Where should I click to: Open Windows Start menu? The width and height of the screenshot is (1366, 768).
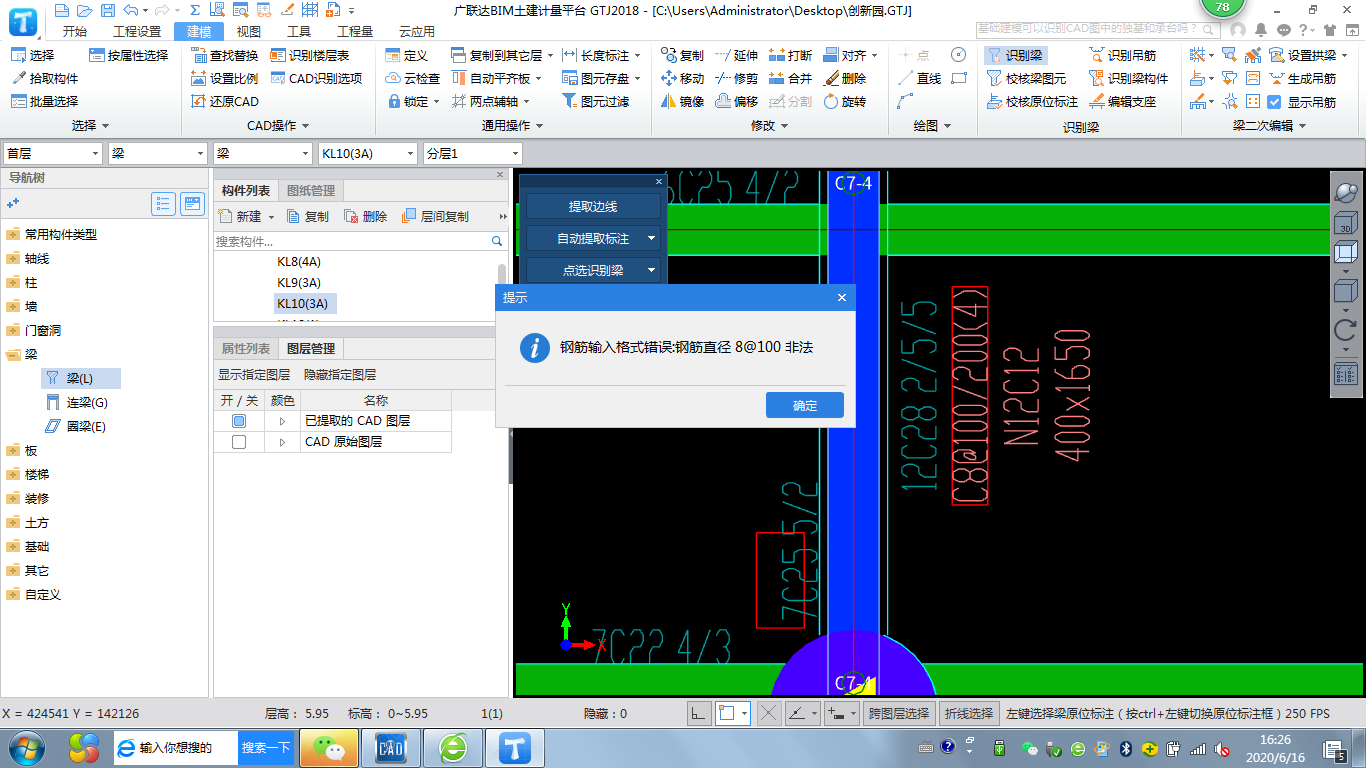tap(27, 747)
